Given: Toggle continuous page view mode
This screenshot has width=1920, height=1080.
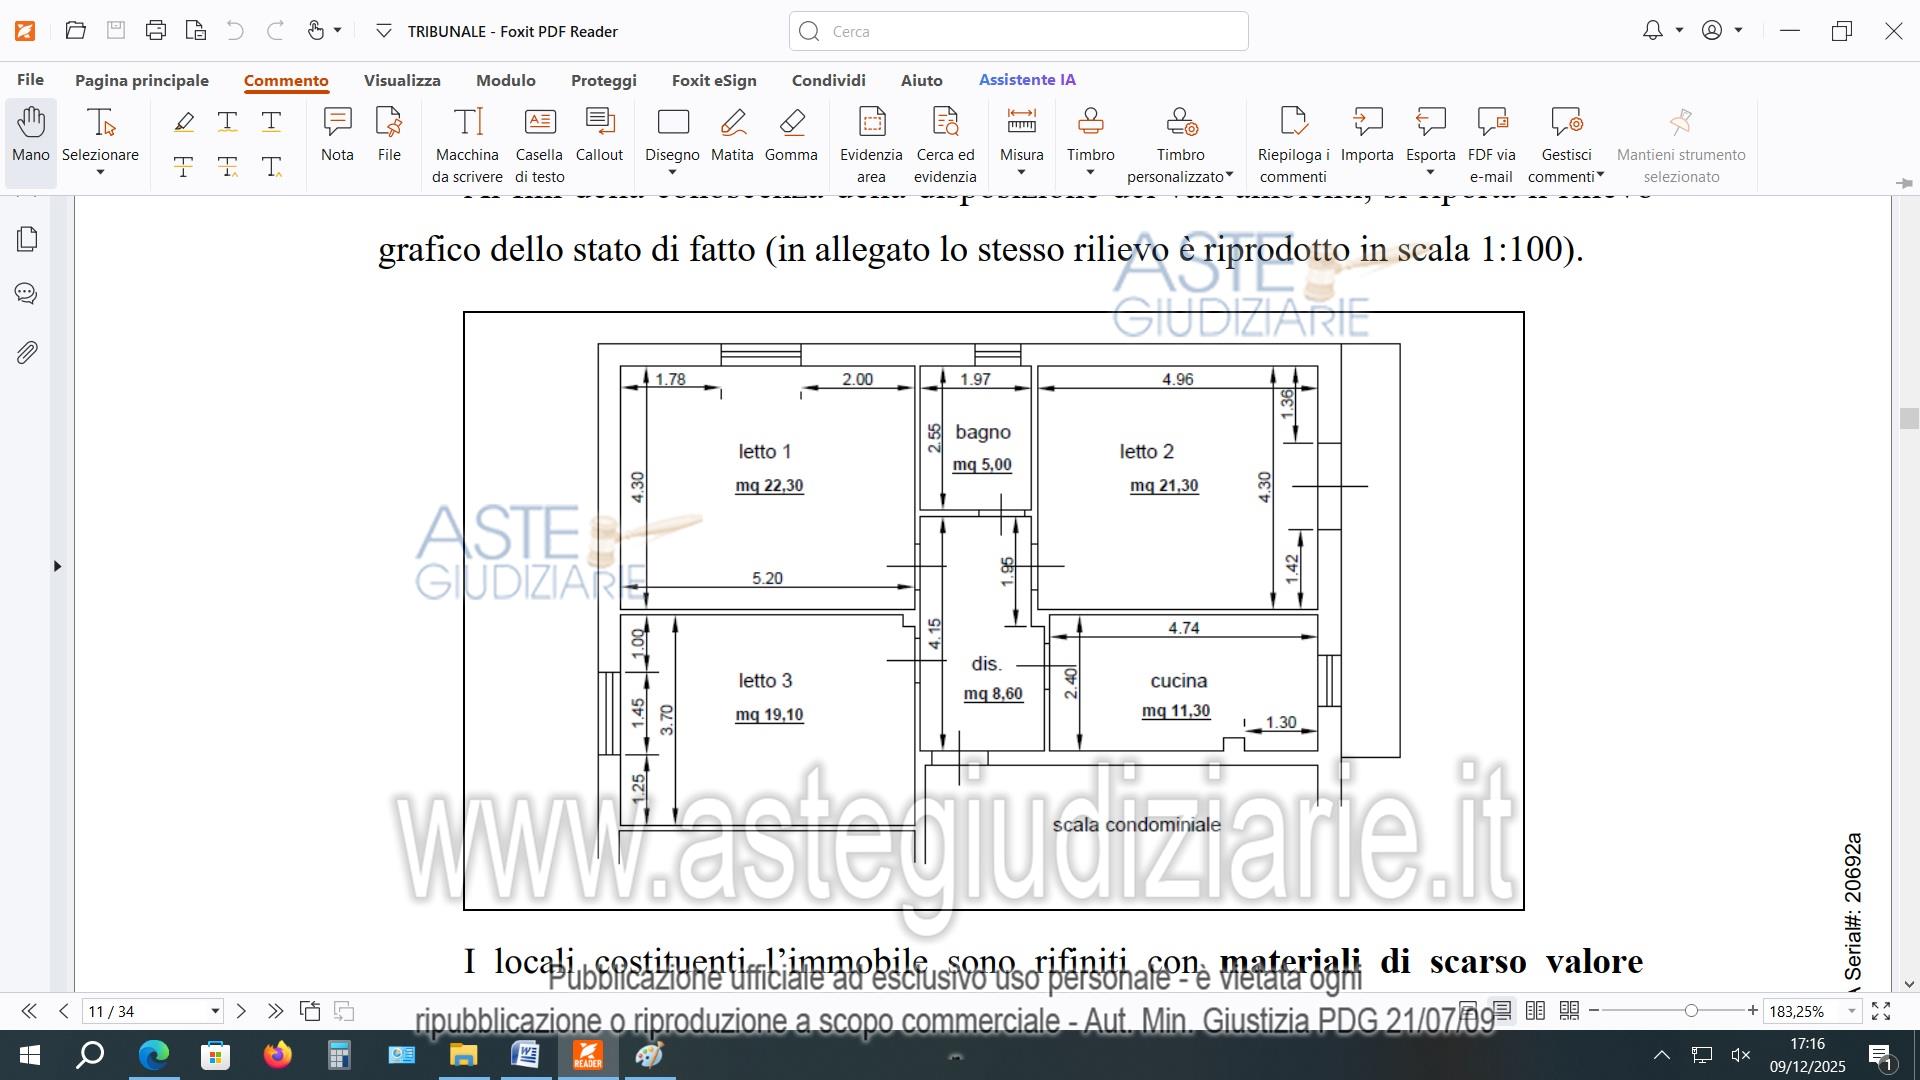Looking at the screenshot, I should 1502,1011.
